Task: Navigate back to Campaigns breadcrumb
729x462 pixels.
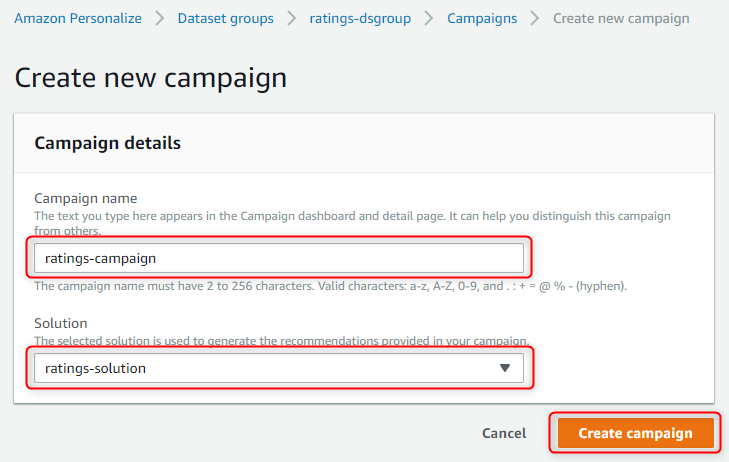Action: point(482,19)
